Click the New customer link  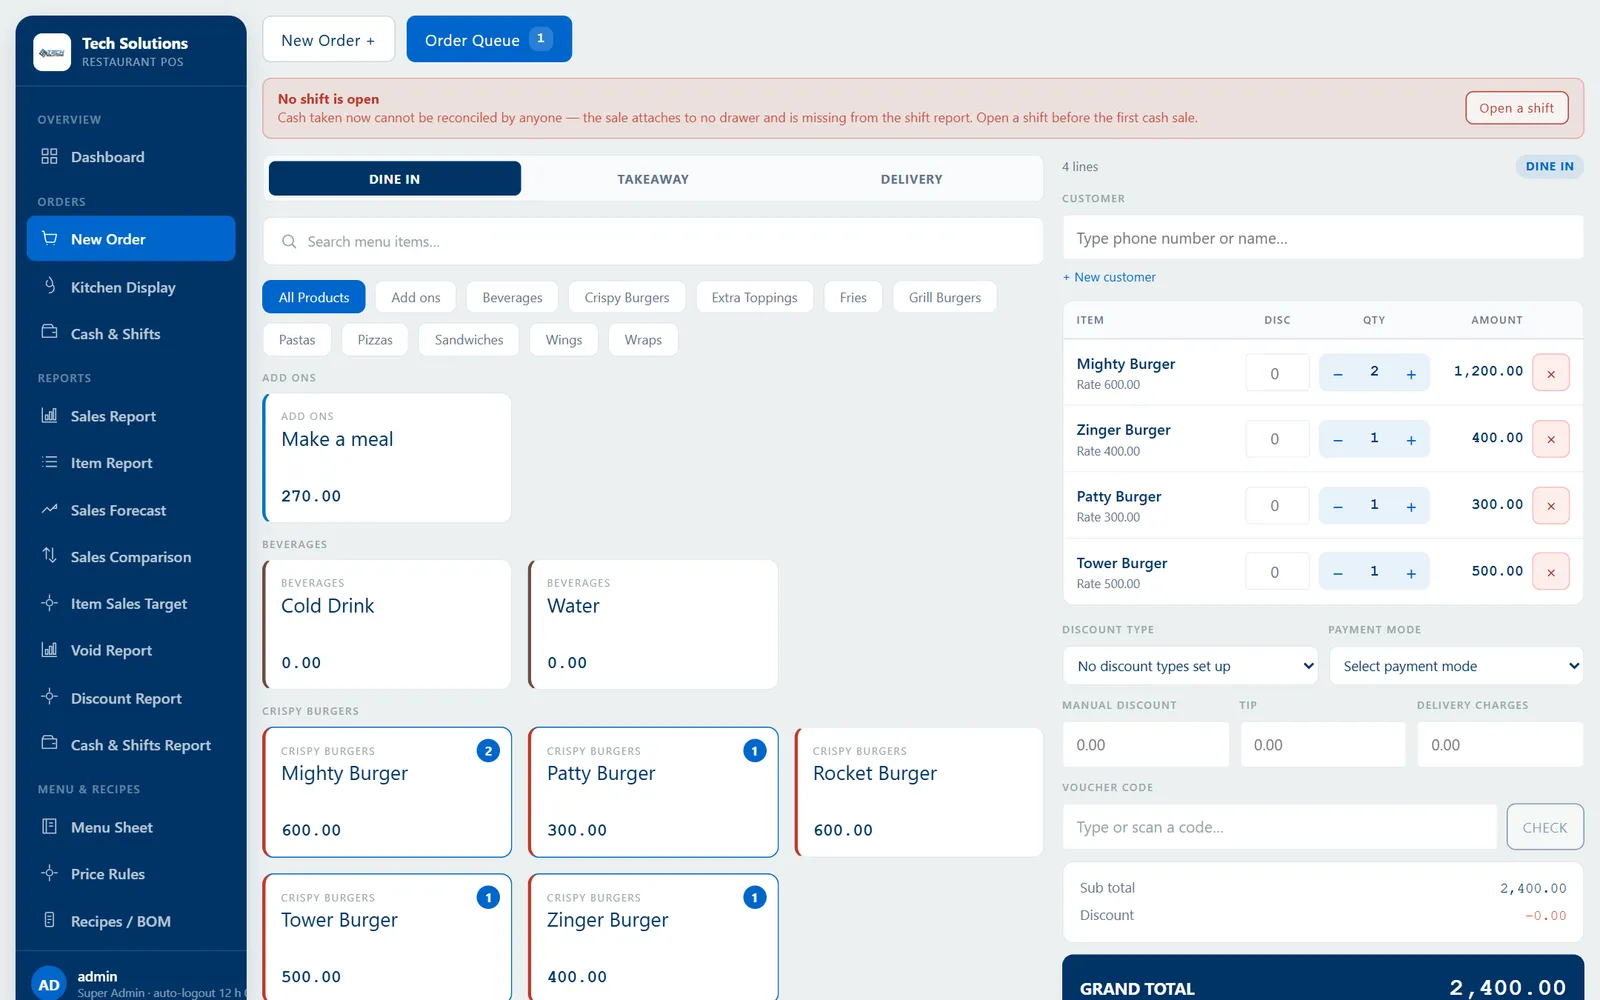(1109, 277)
